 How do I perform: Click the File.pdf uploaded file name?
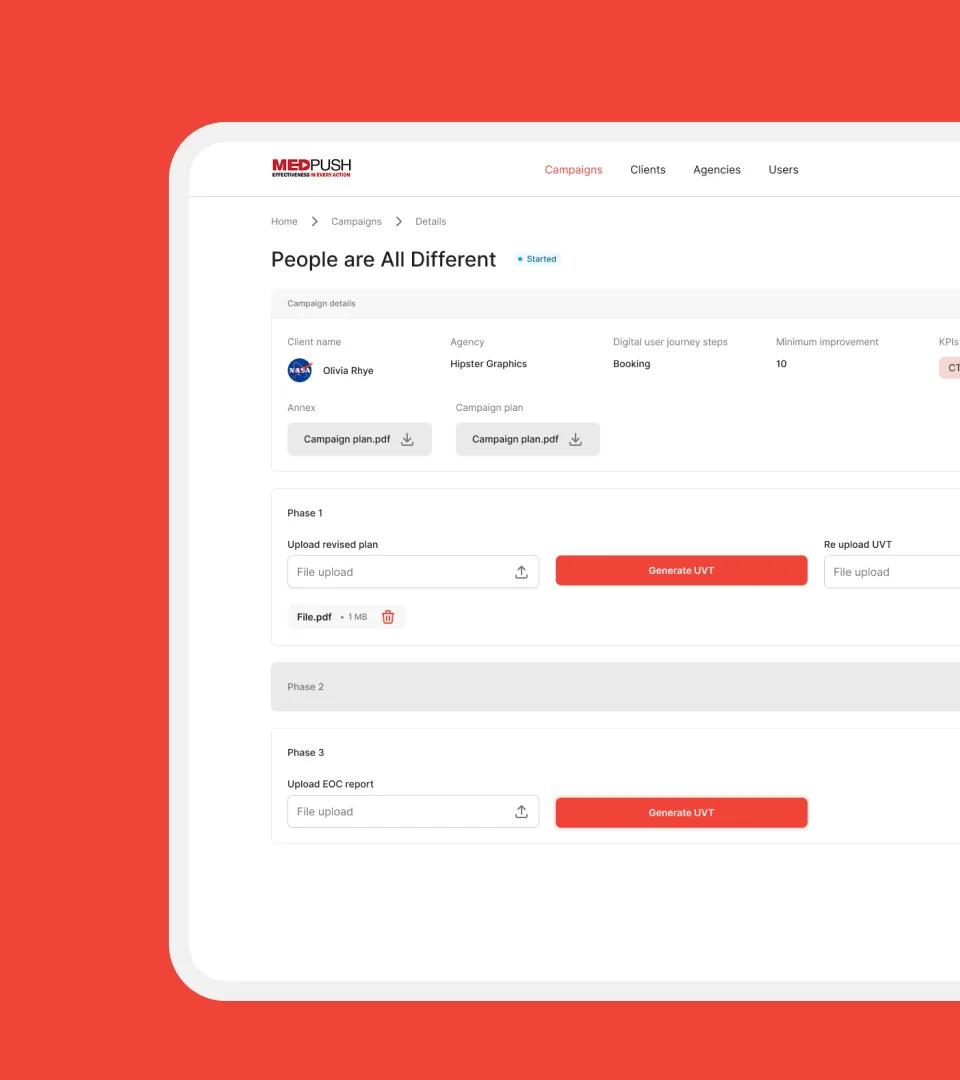(x=314, y=616)
